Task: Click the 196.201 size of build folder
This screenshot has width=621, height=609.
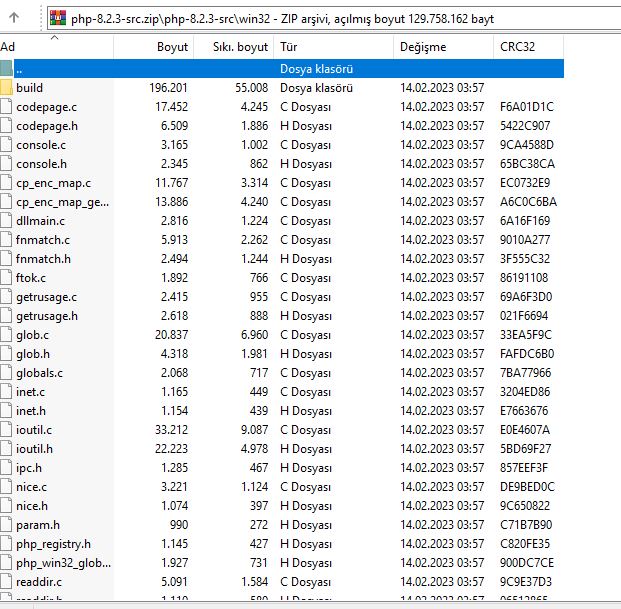Action: click(x=168, y=88)
